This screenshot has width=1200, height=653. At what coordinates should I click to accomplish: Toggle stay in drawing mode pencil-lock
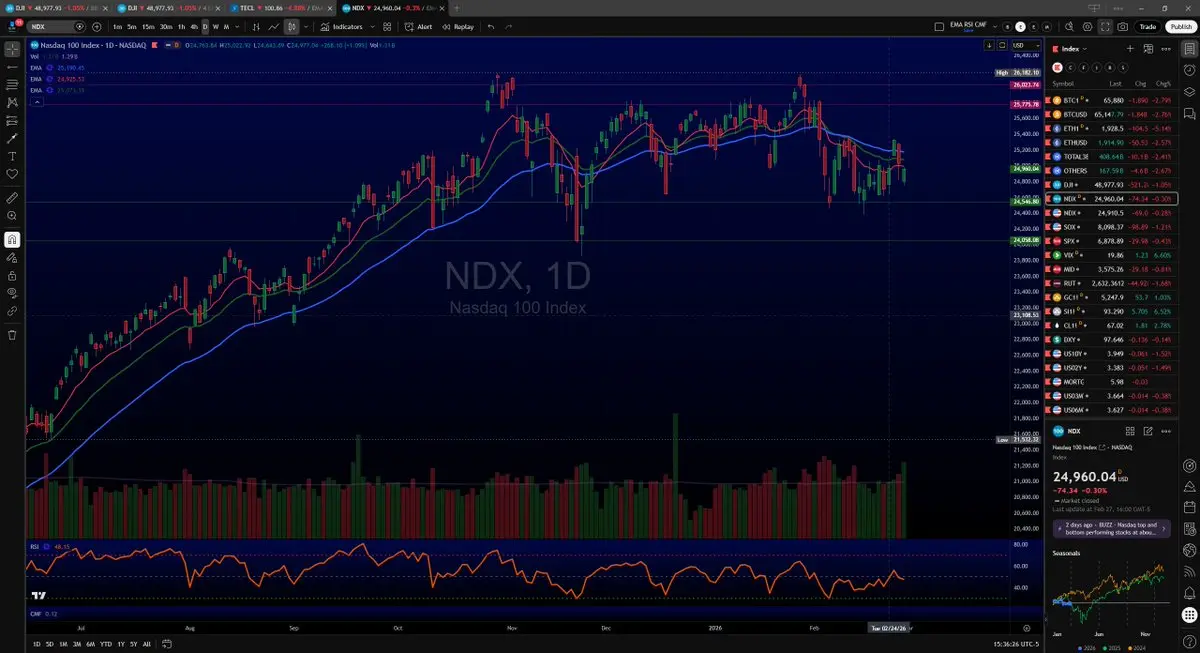tap(12, 257)
